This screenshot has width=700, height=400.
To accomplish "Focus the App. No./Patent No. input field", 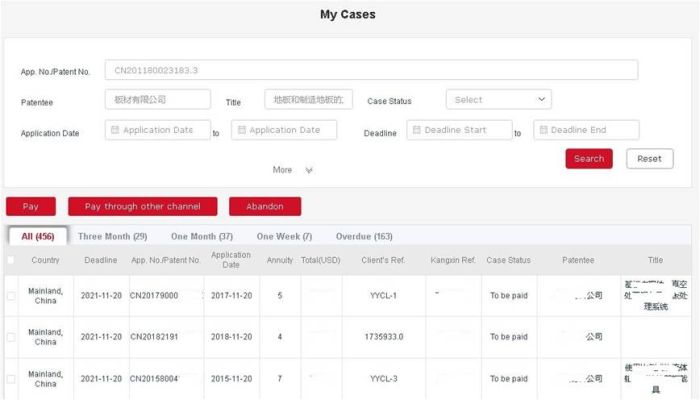I will tap(370, 70).
